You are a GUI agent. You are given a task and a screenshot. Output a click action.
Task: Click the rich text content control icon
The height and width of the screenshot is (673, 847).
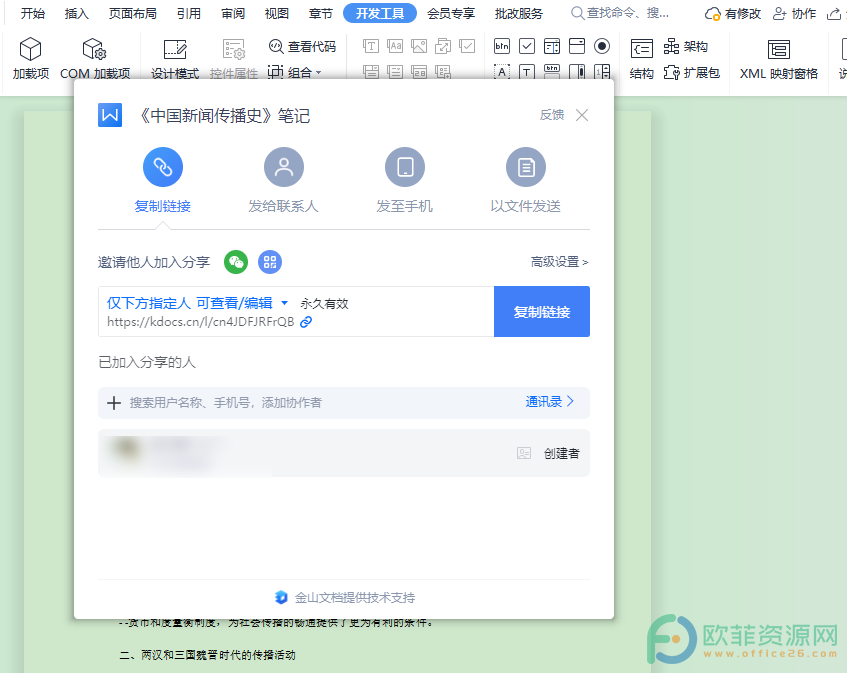tap(371, 46)
